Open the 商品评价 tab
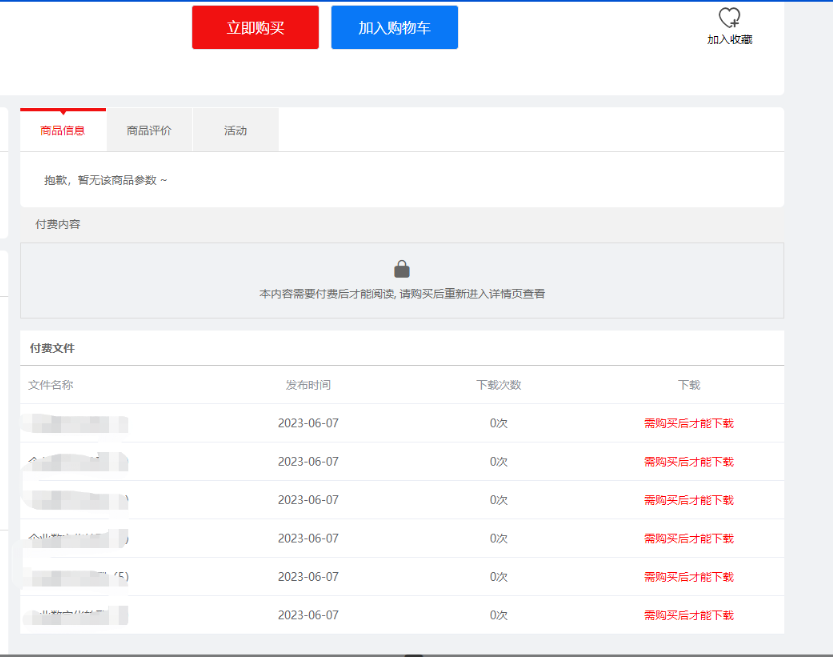Screen dimensions: 833x657 (149, 131)
